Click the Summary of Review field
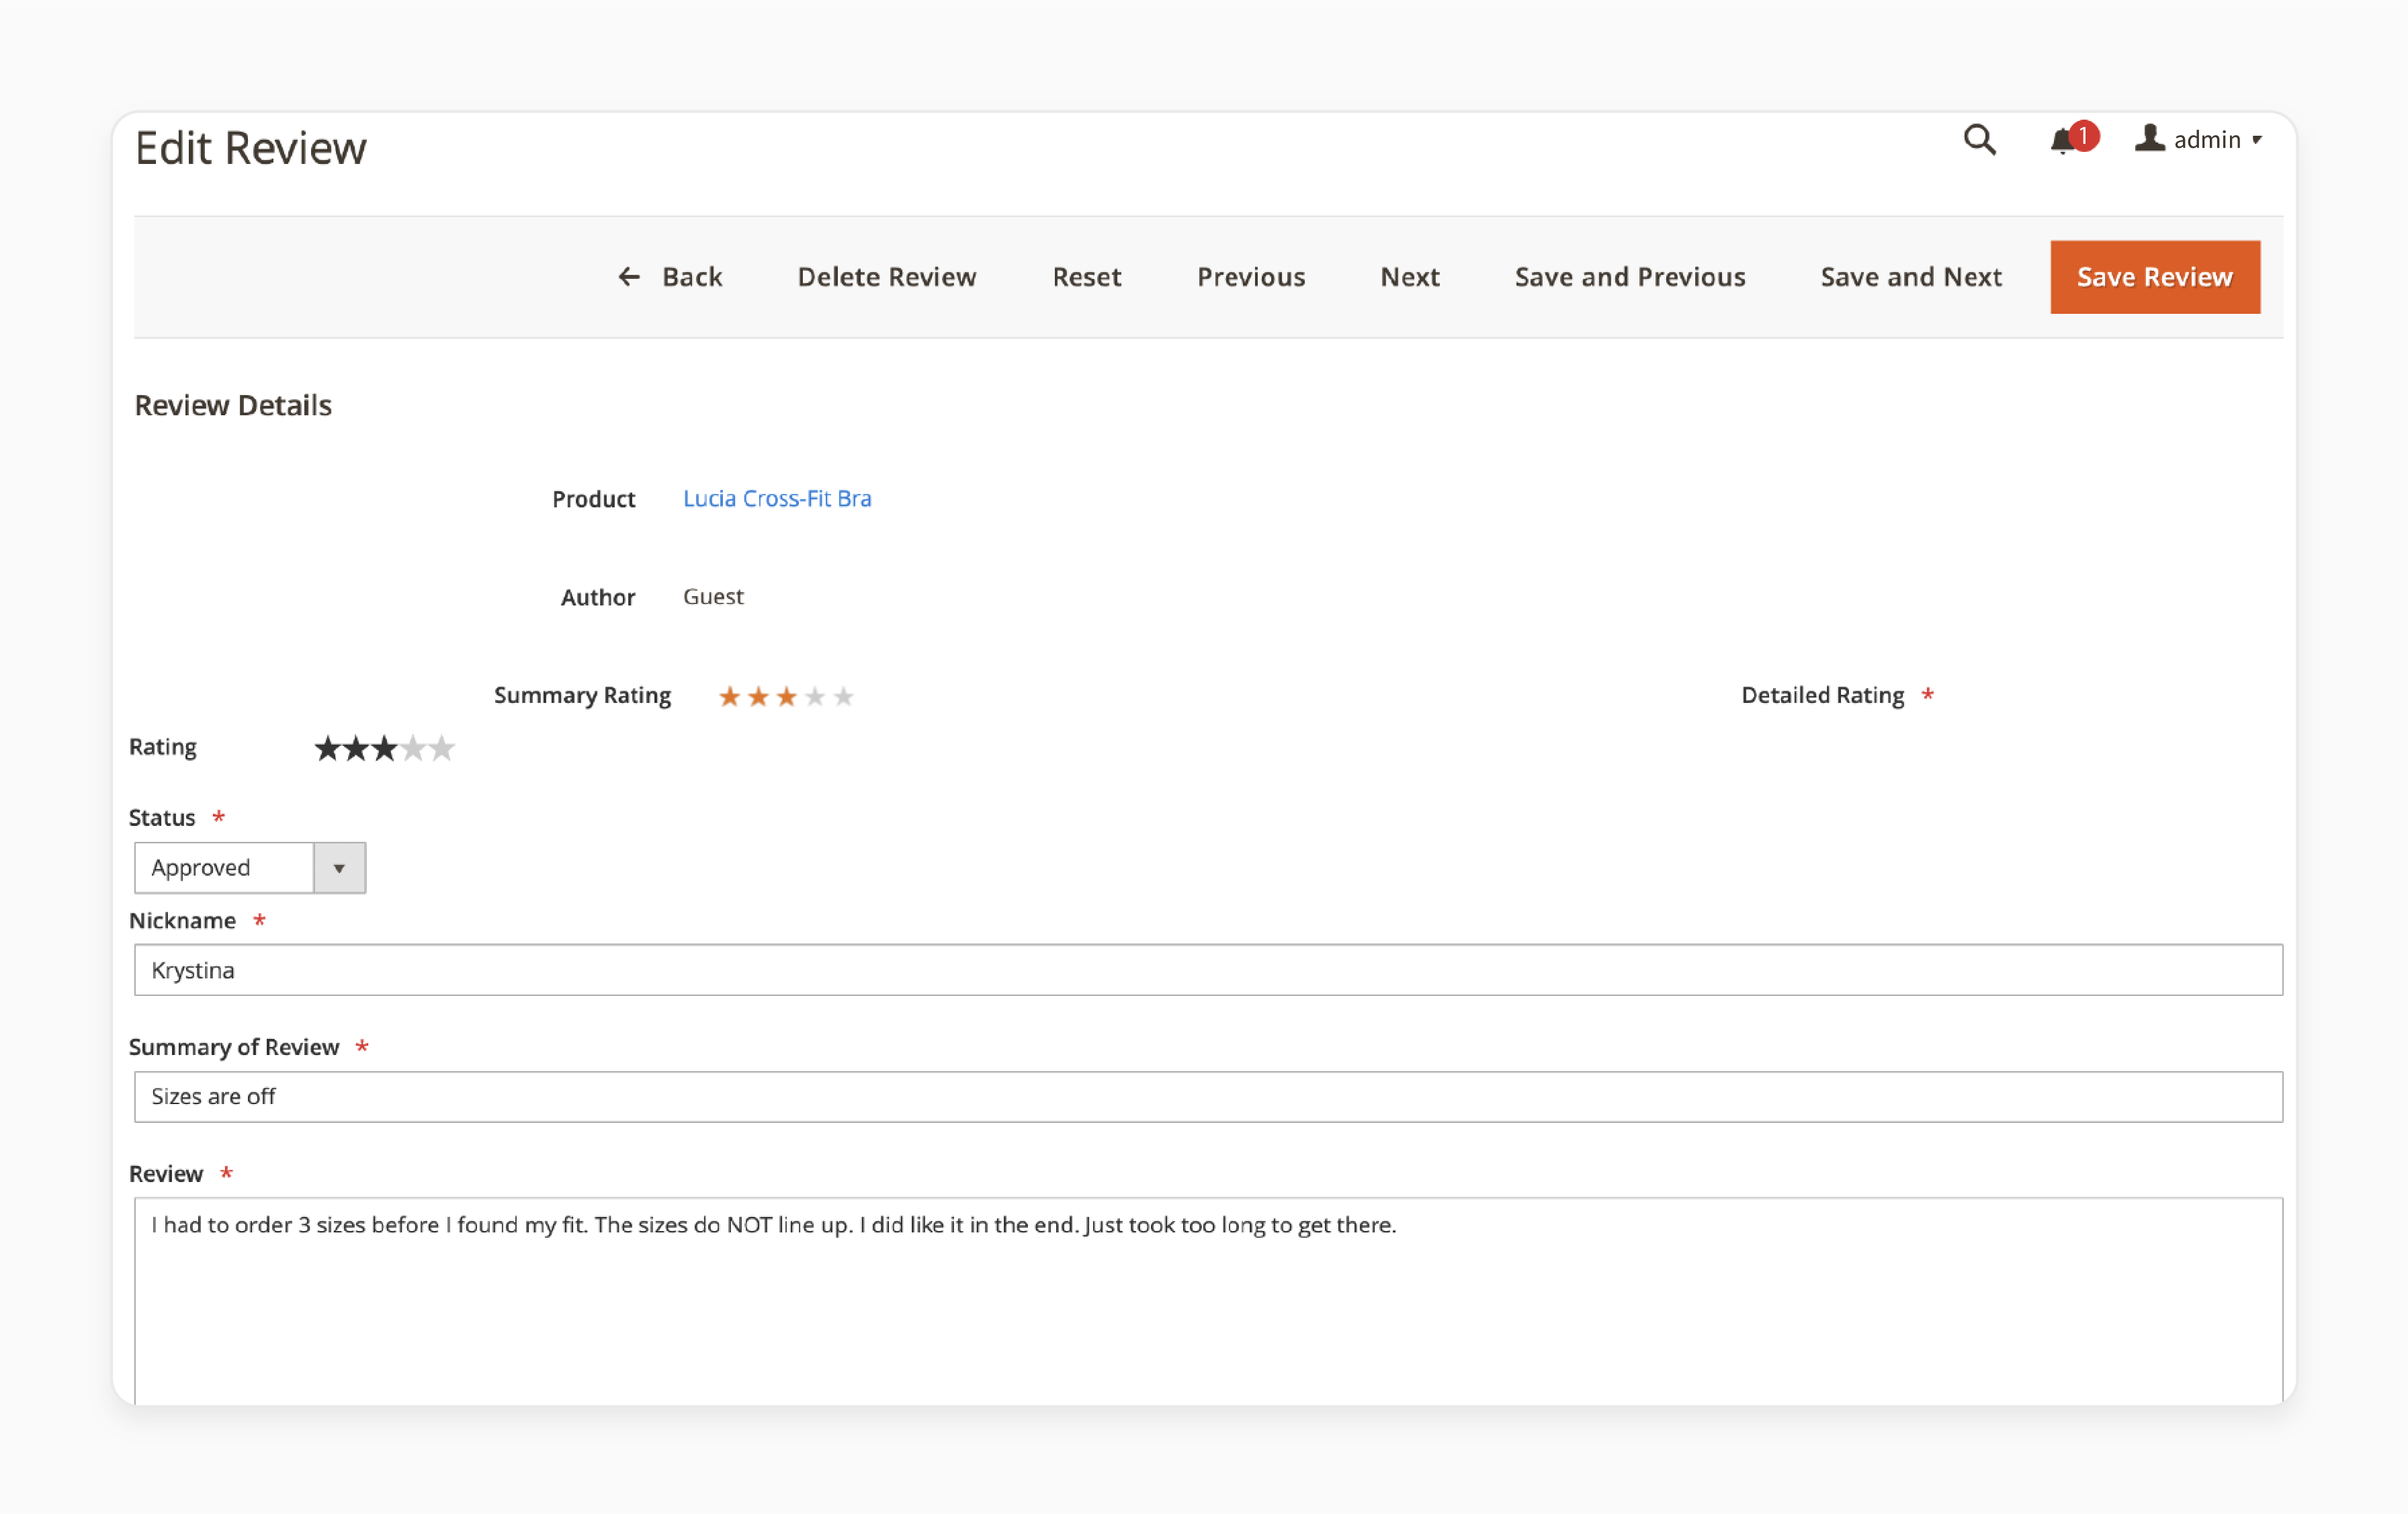2408x1514 pixels. [1207, 1095]
